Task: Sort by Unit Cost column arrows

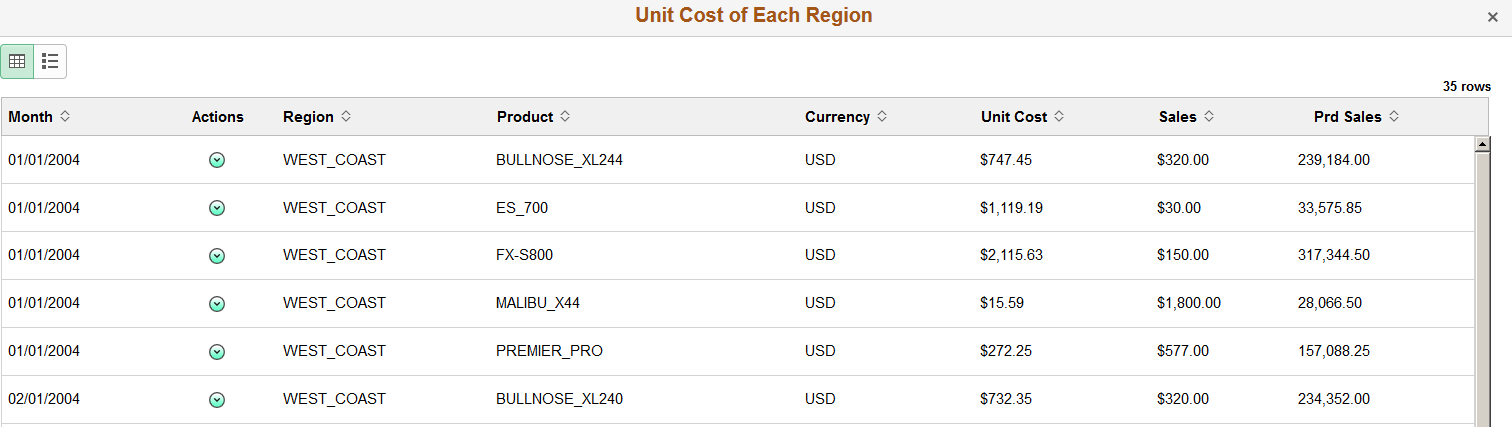Action: [x=1059, y=117]
